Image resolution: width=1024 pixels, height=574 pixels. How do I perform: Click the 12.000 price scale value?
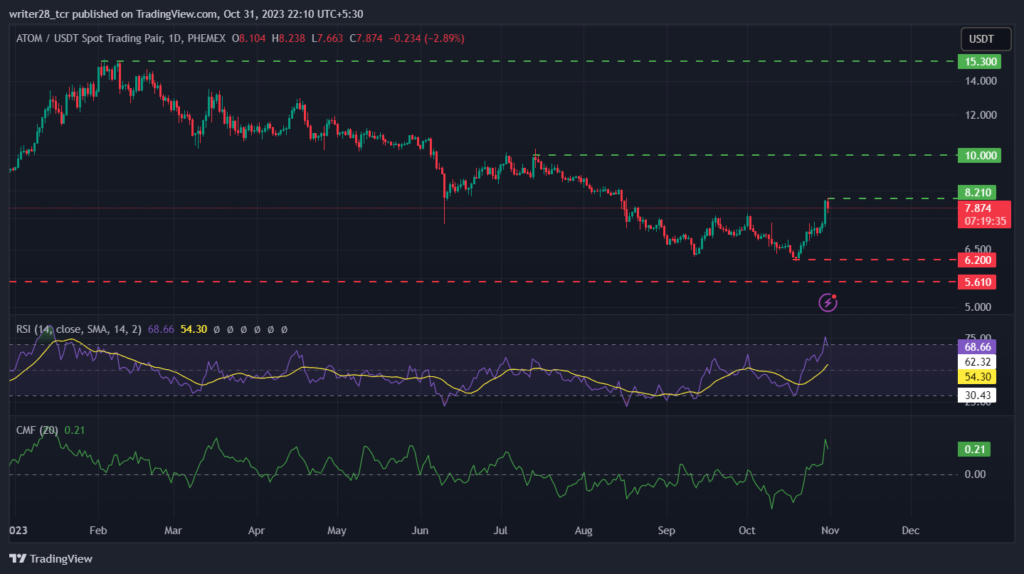981,115
